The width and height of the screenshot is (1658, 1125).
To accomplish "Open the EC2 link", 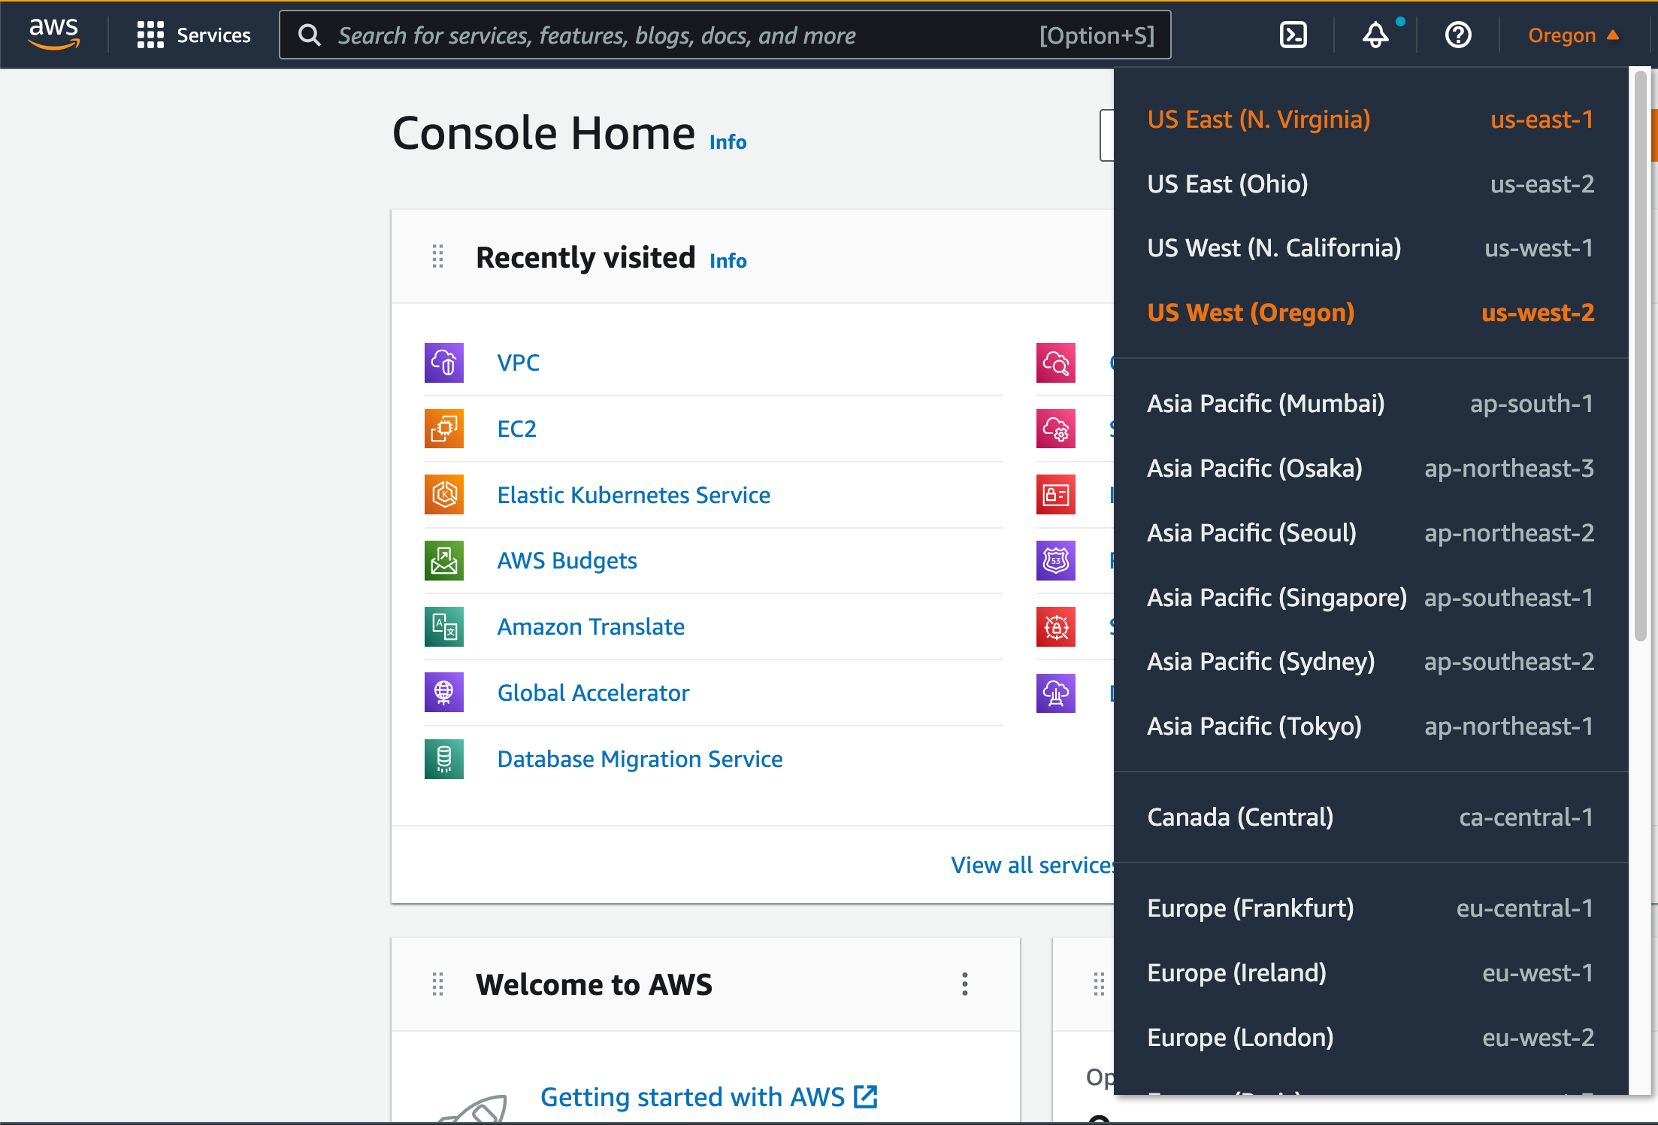I will coord(517,429).
